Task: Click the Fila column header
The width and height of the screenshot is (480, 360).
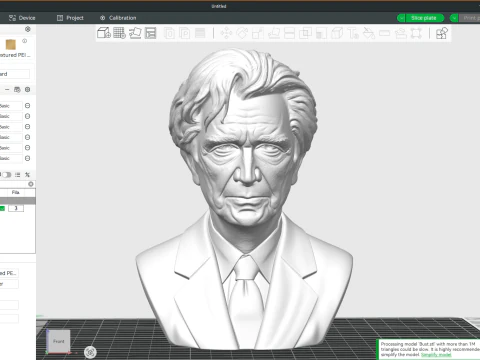Action: coord(16,192)
